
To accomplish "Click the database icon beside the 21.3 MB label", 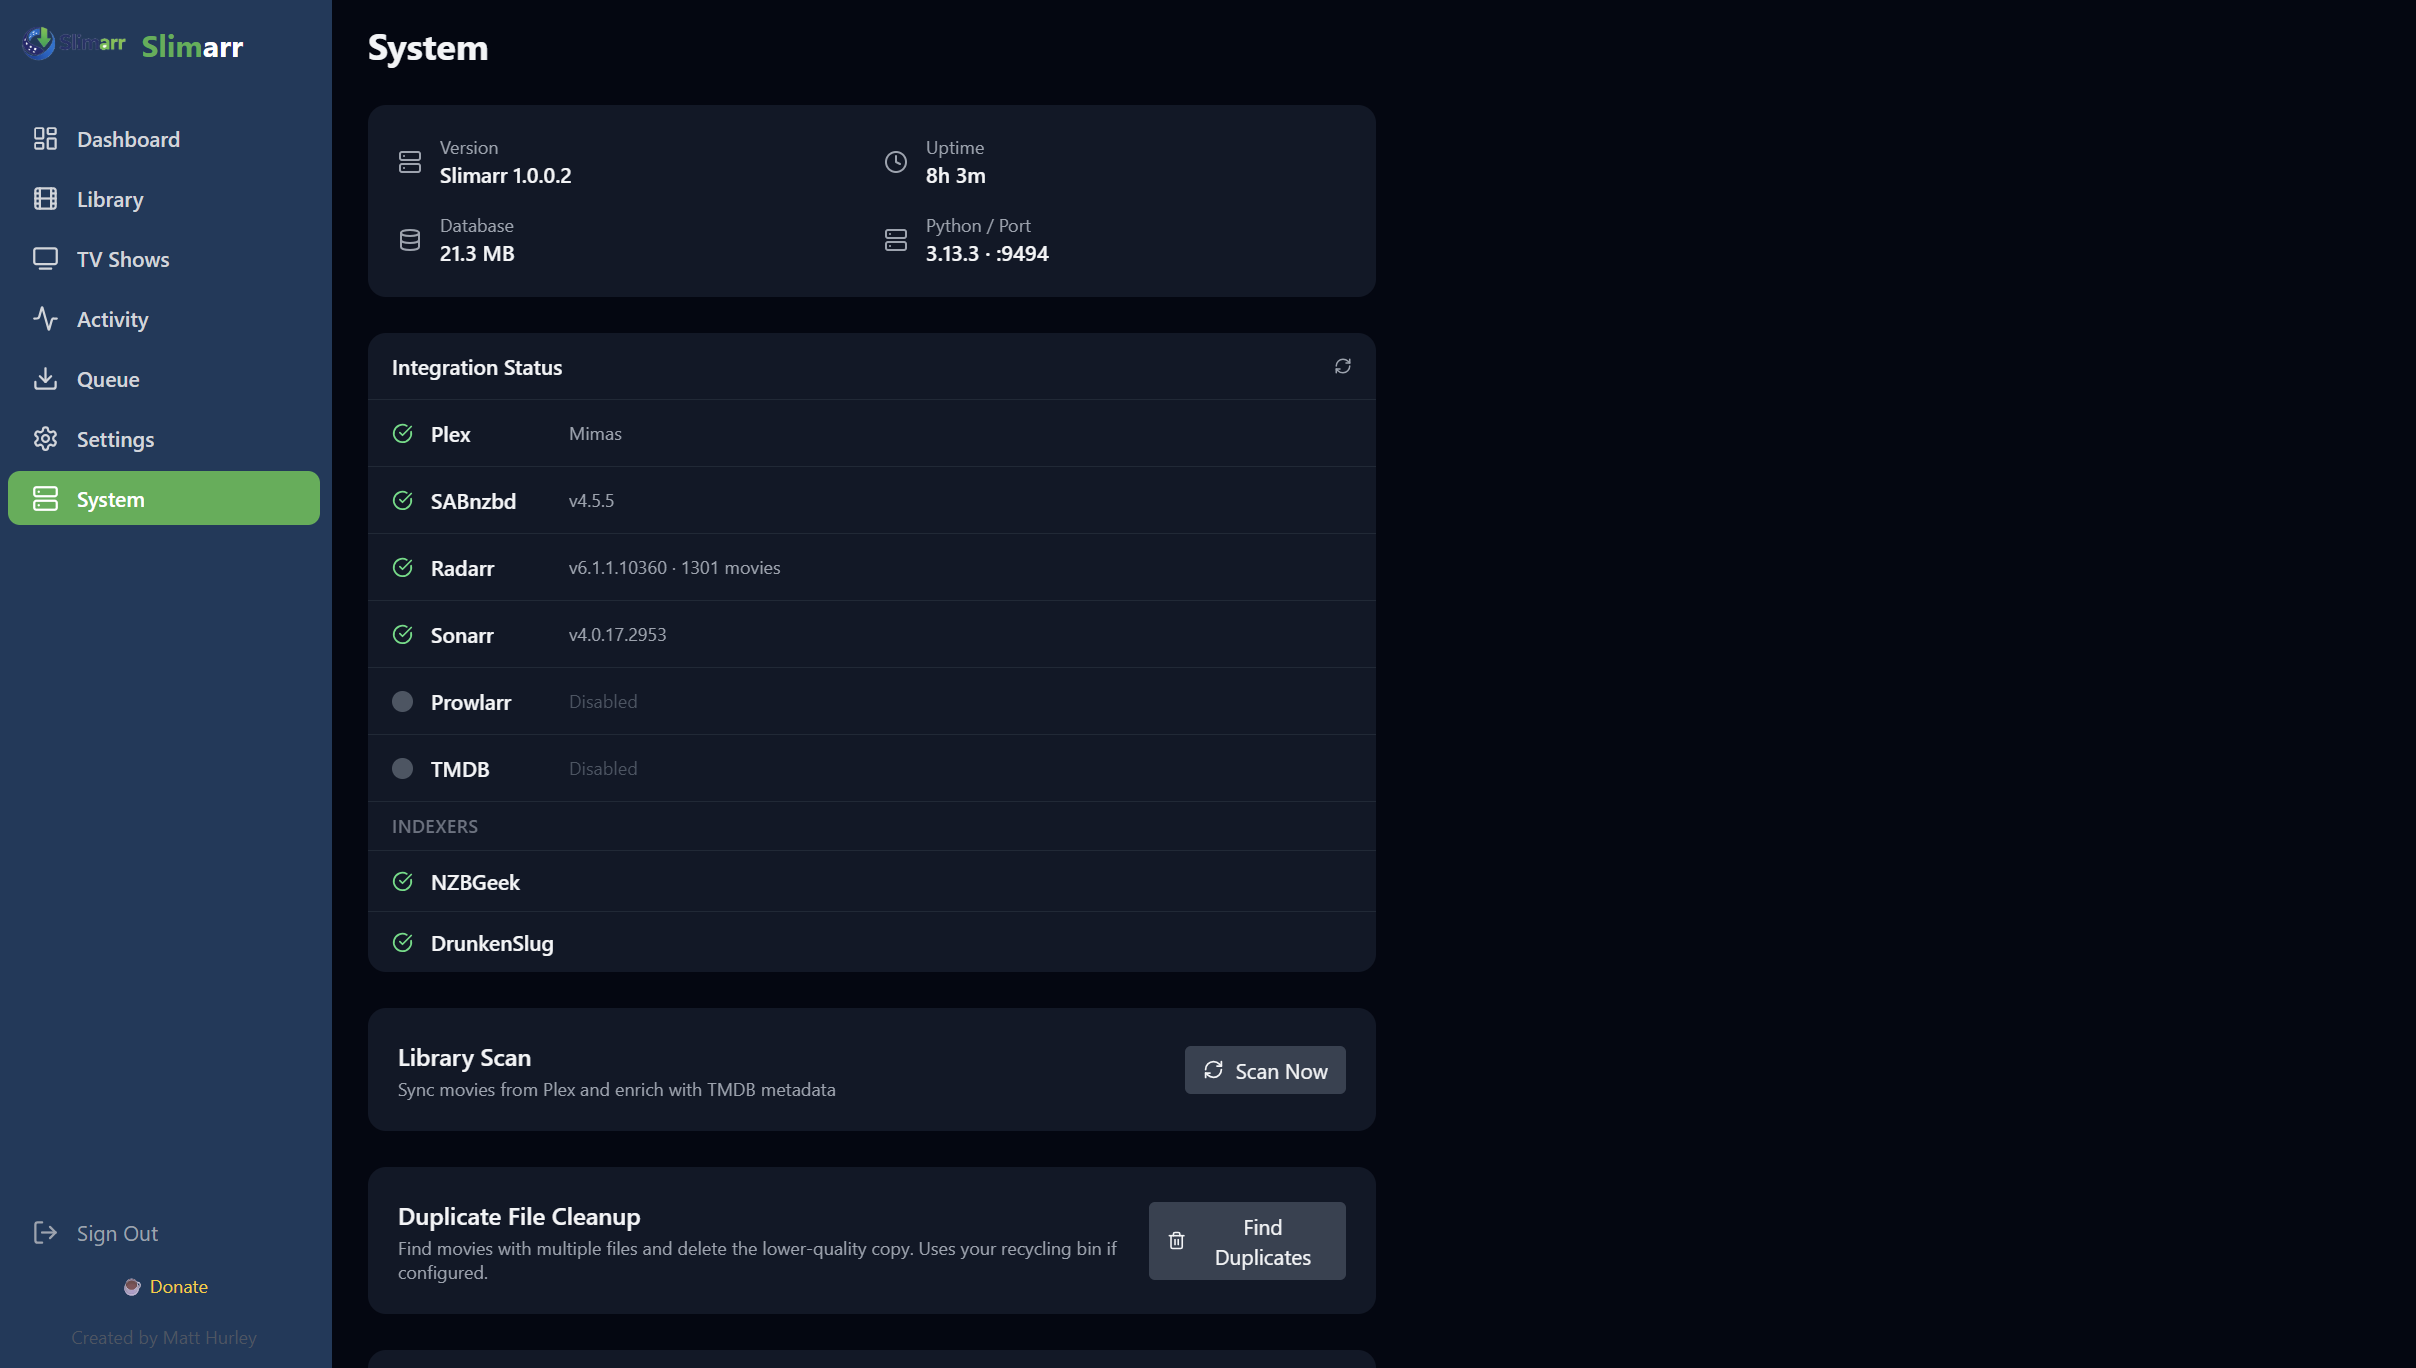I will coord(410,239).
